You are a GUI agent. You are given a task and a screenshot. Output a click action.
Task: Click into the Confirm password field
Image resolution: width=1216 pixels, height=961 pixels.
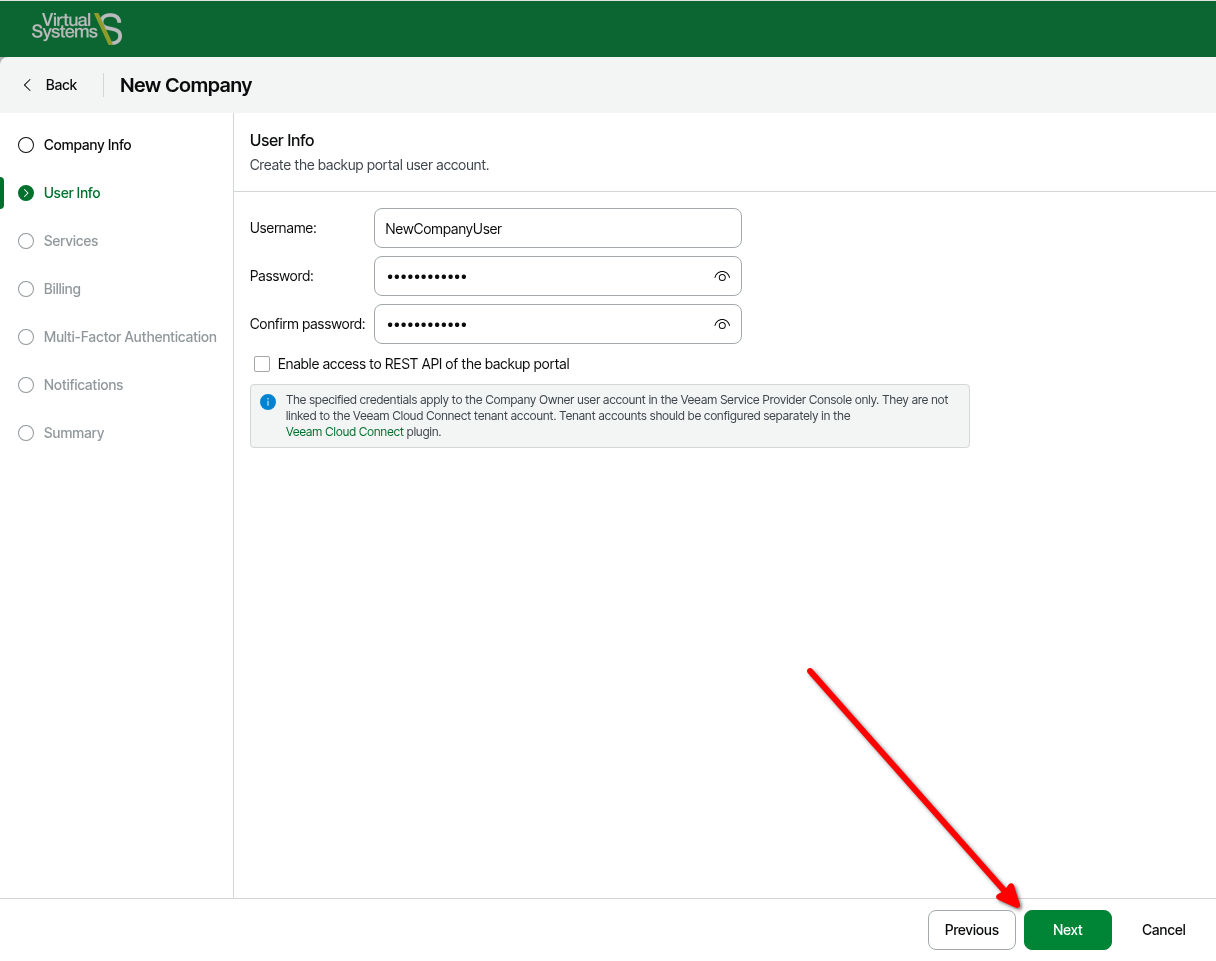click(540, 324)
